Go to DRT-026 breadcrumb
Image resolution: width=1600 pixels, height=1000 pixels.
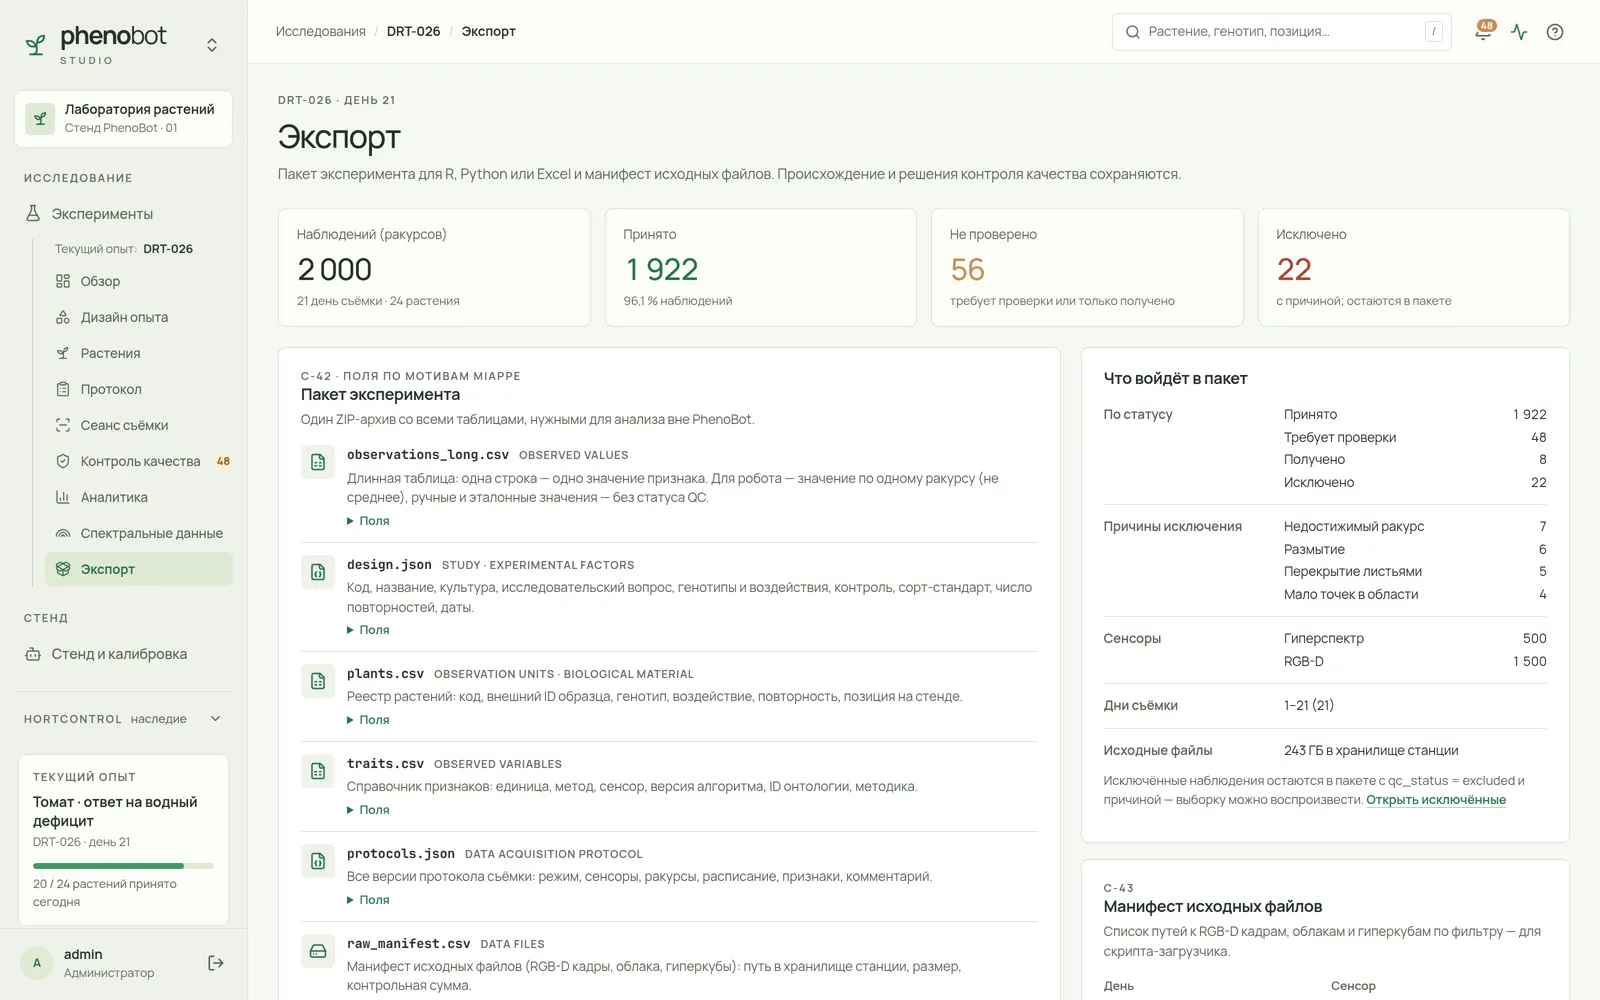[413, 31]
